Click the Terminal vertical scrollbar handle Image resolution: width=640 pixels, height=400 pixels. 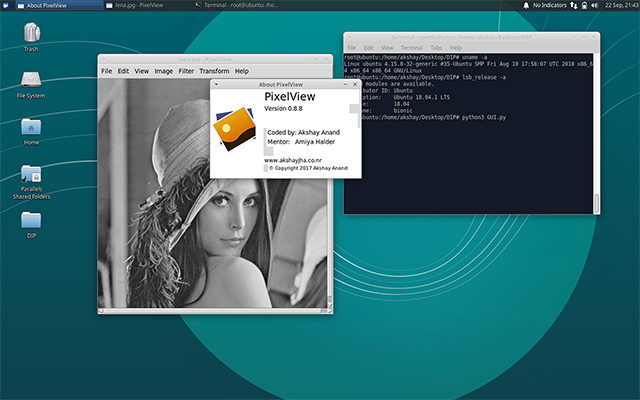(x=596, y=203)
